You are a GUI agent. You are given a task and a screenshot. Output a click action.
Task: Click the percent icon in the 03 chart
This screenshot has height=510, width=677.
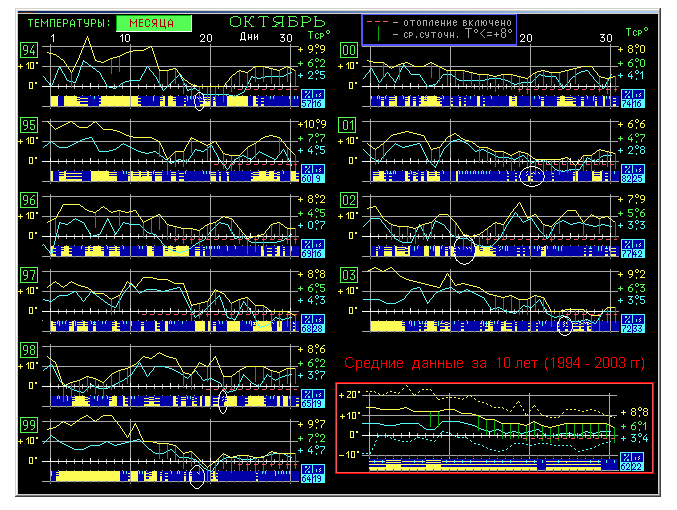627,319
